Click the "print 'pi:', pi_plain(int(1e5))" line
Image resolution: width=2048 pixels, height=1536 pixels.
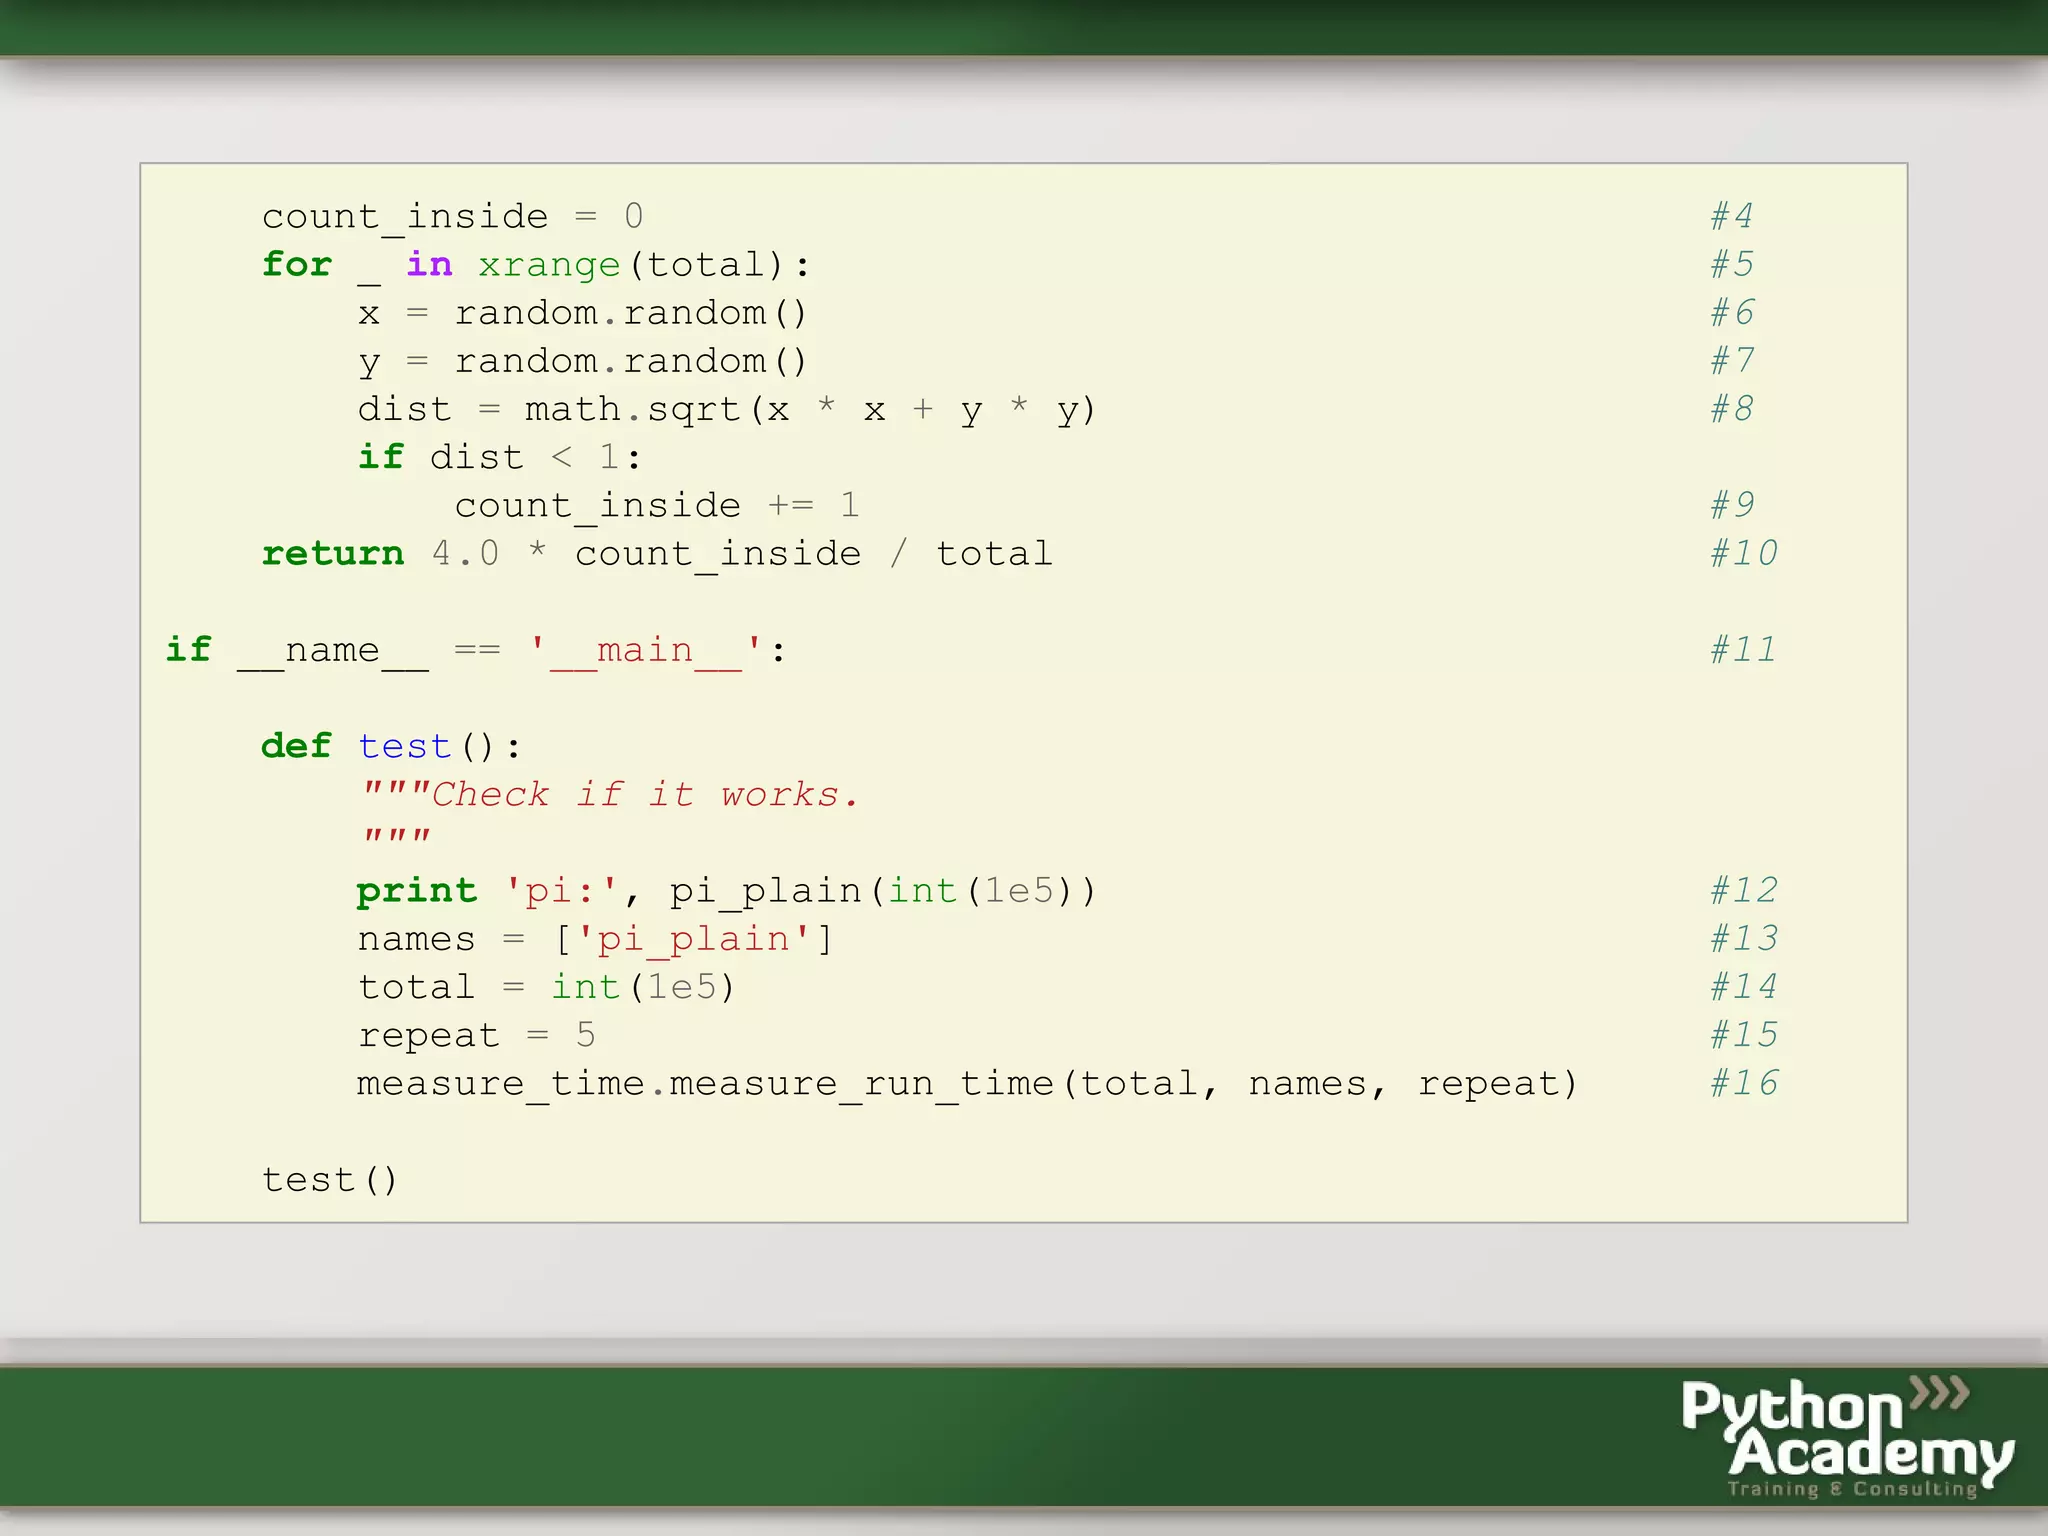coord(727,890)
